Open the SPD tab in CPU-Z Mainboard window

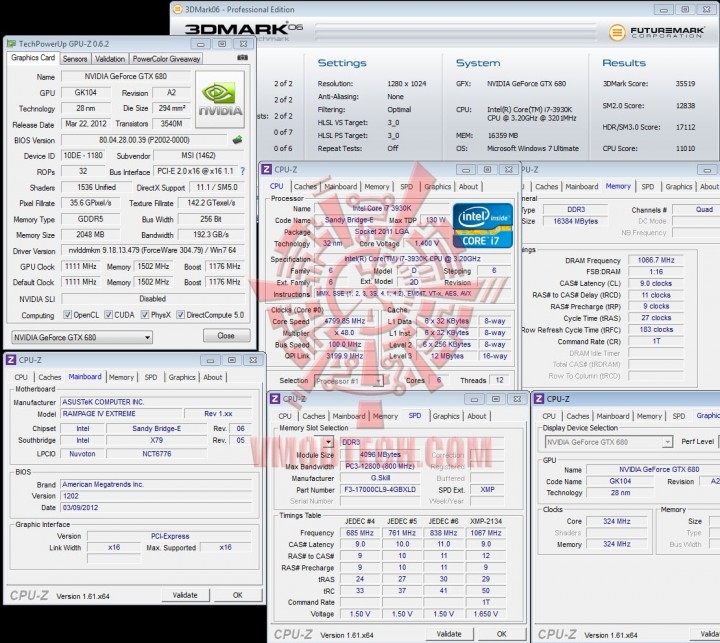(151, 377)
